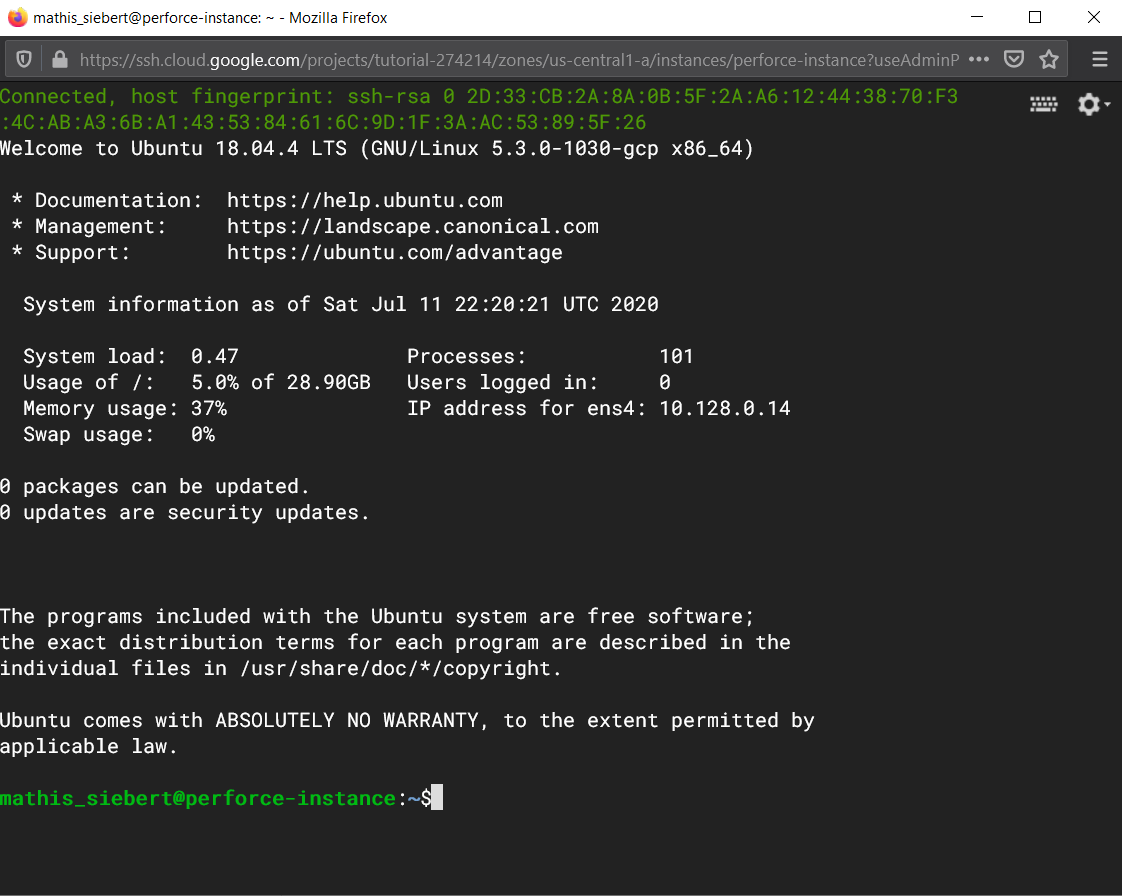Maximize the Firefox window

[1035, 17]
